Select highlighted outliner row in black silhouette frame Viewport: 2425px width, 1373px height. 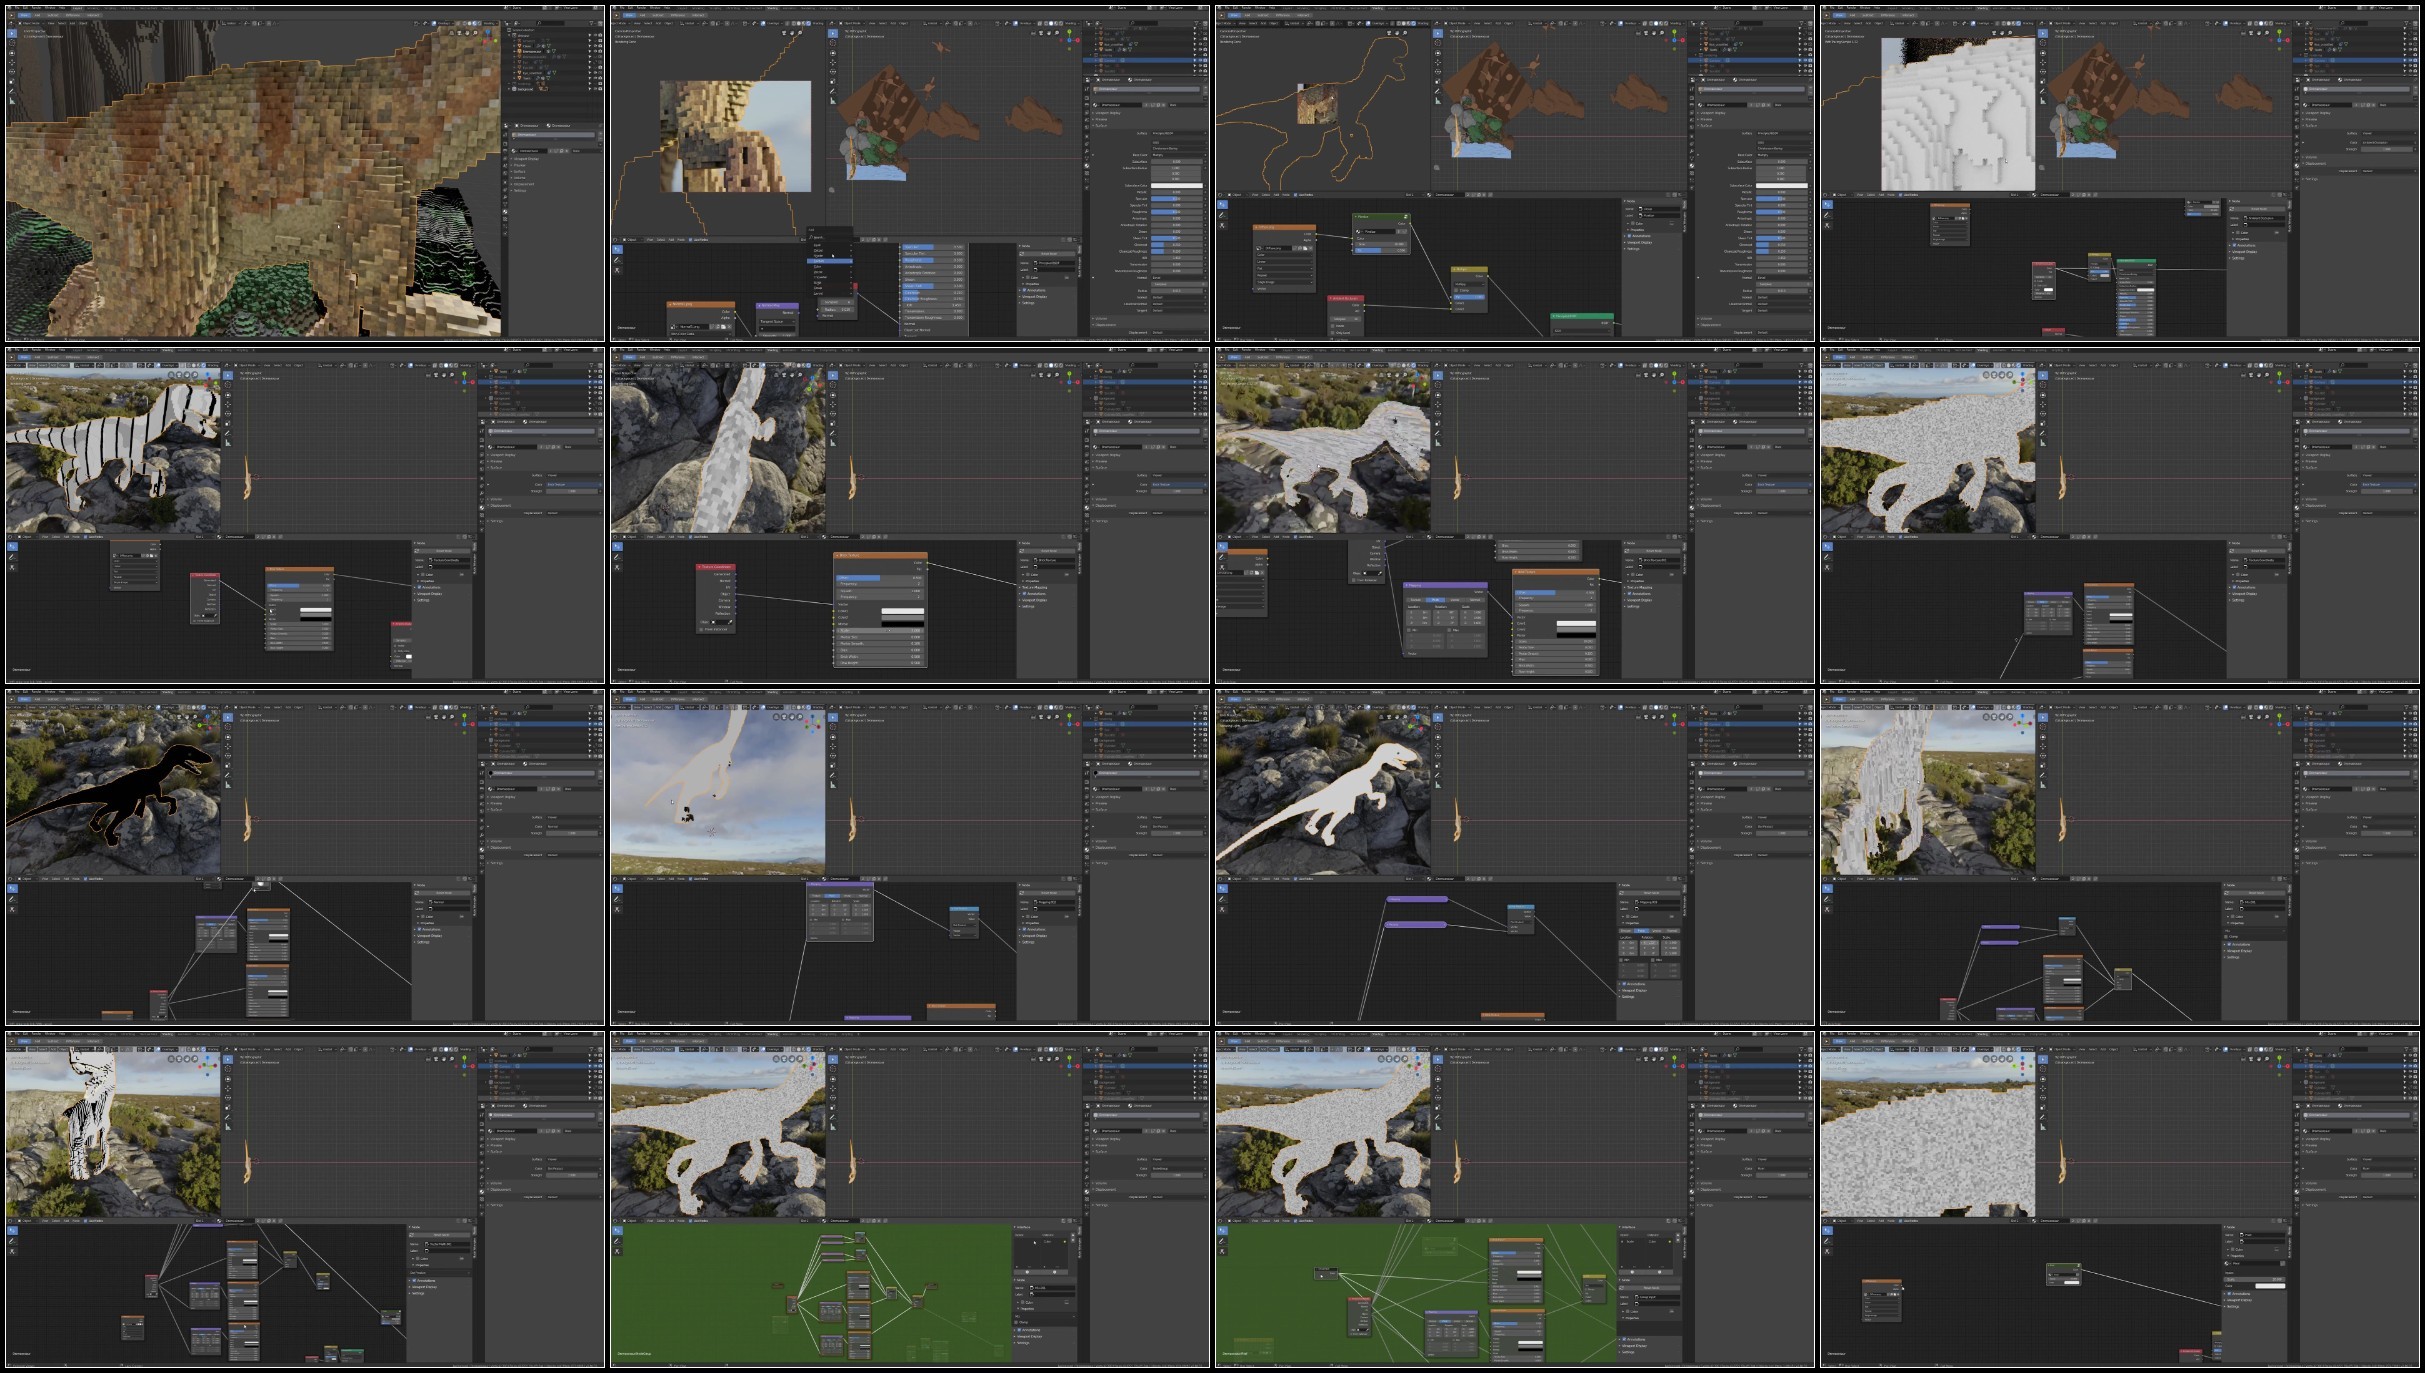click(540, 724)
